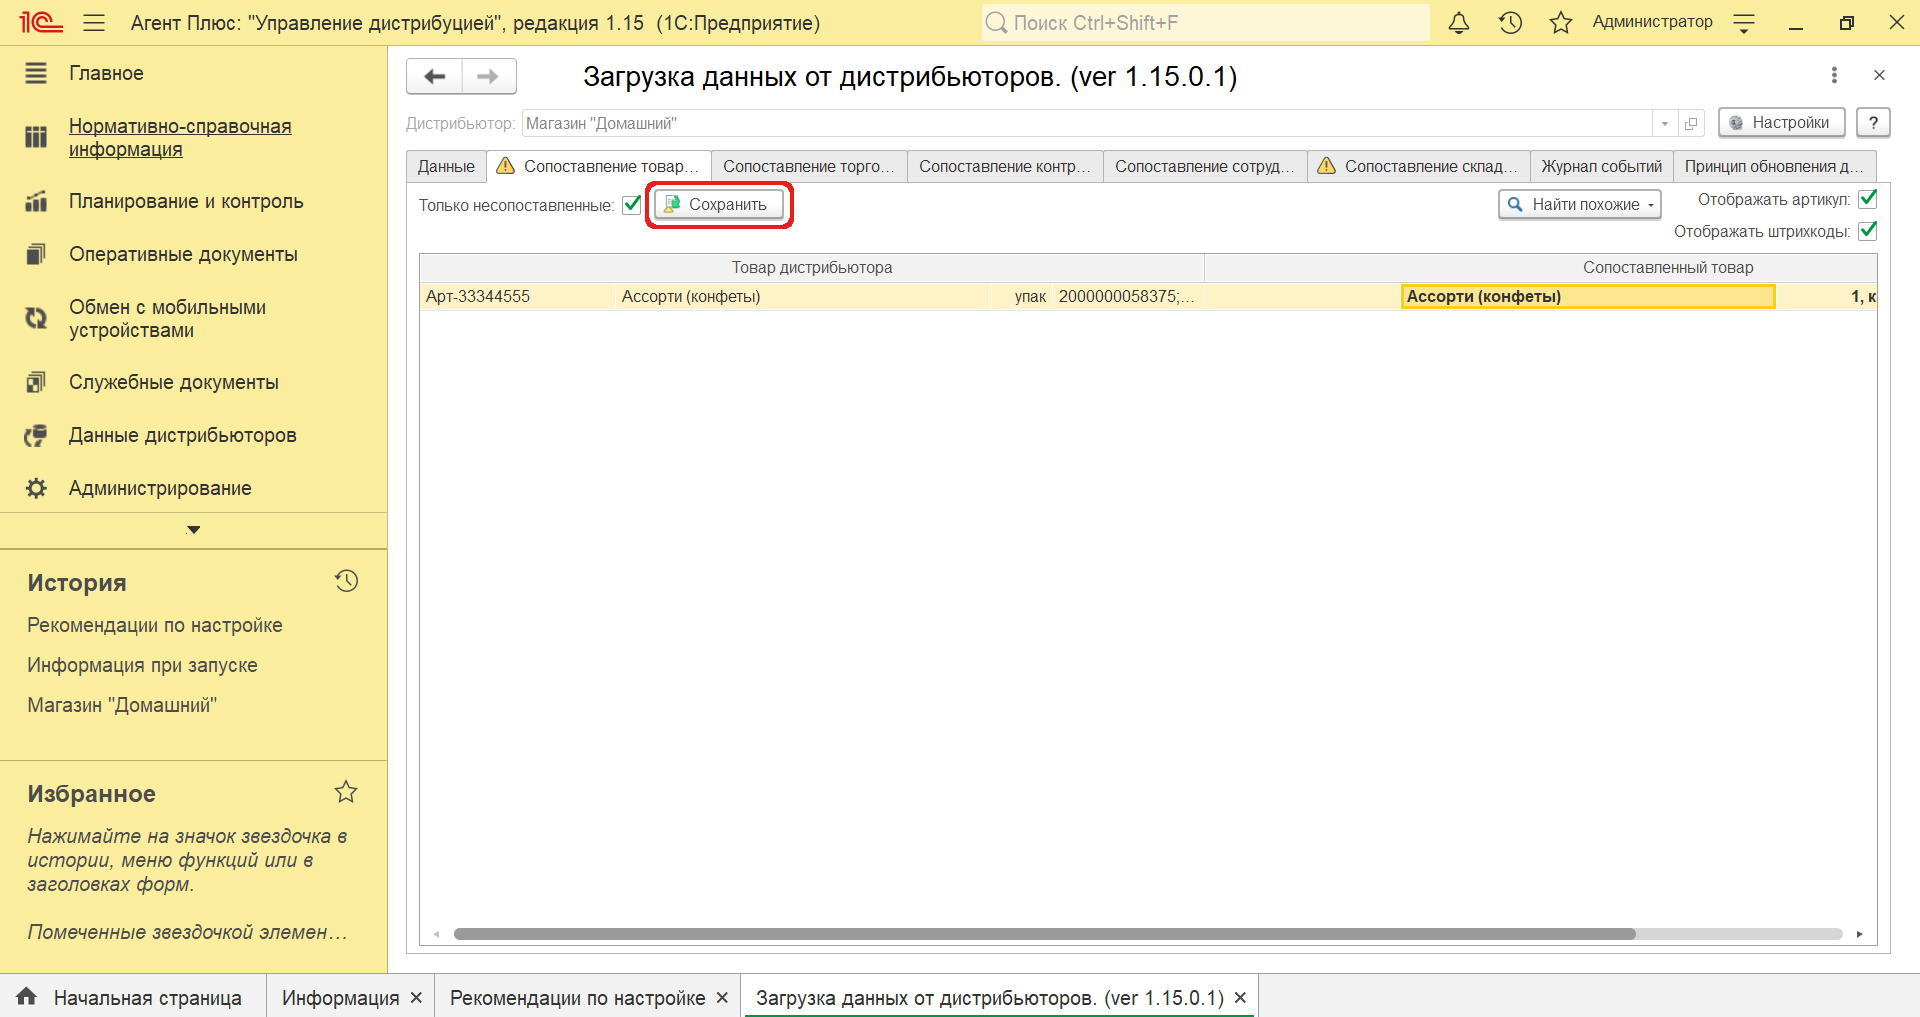Open Магазин "Домашний" from History
1920x1017 pixels.
tap(122, 705)
